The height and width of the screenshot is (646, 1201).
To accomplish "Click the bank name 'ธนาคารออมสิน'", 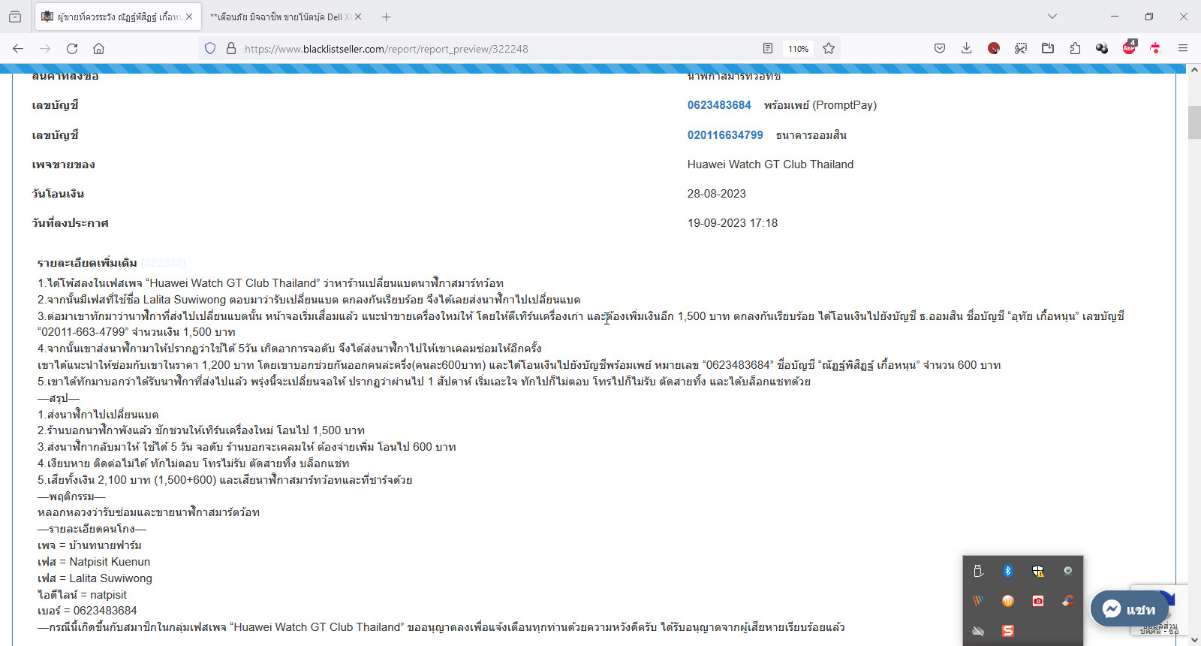I will click(811, 135).
